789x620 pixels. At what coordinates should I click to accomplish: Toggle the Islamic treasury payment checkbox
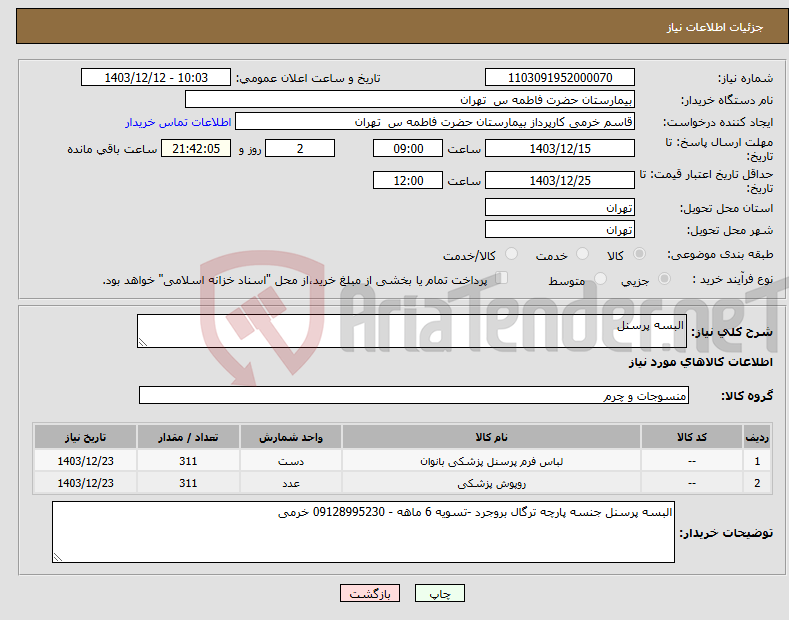(x=502, y=277)
